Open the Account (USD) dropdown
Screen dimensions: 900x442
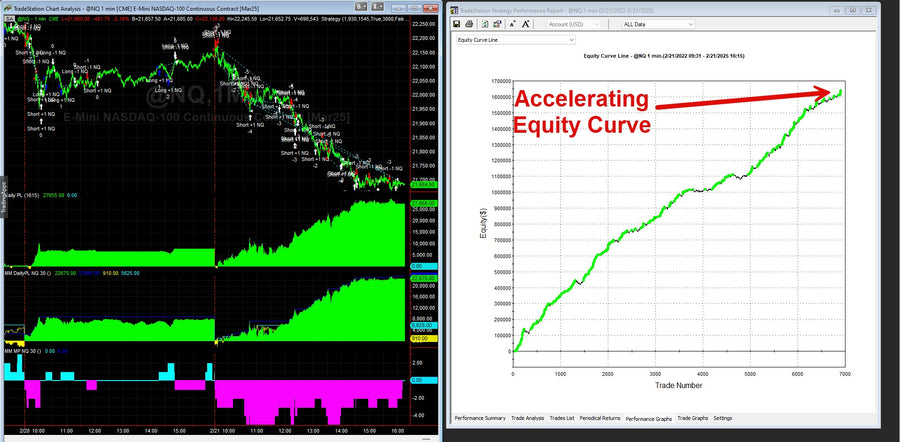pyautogui.click(x=574, y=24)
